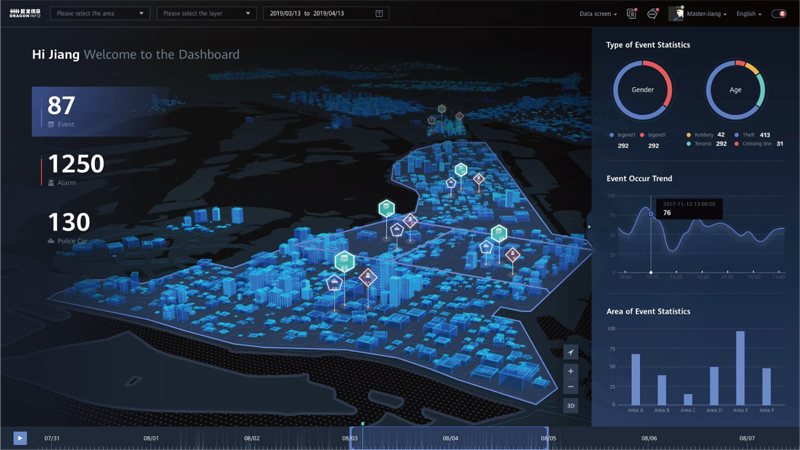Select the 87 Event statistics card
800x450 pixels.
click(x=91, y=110)
